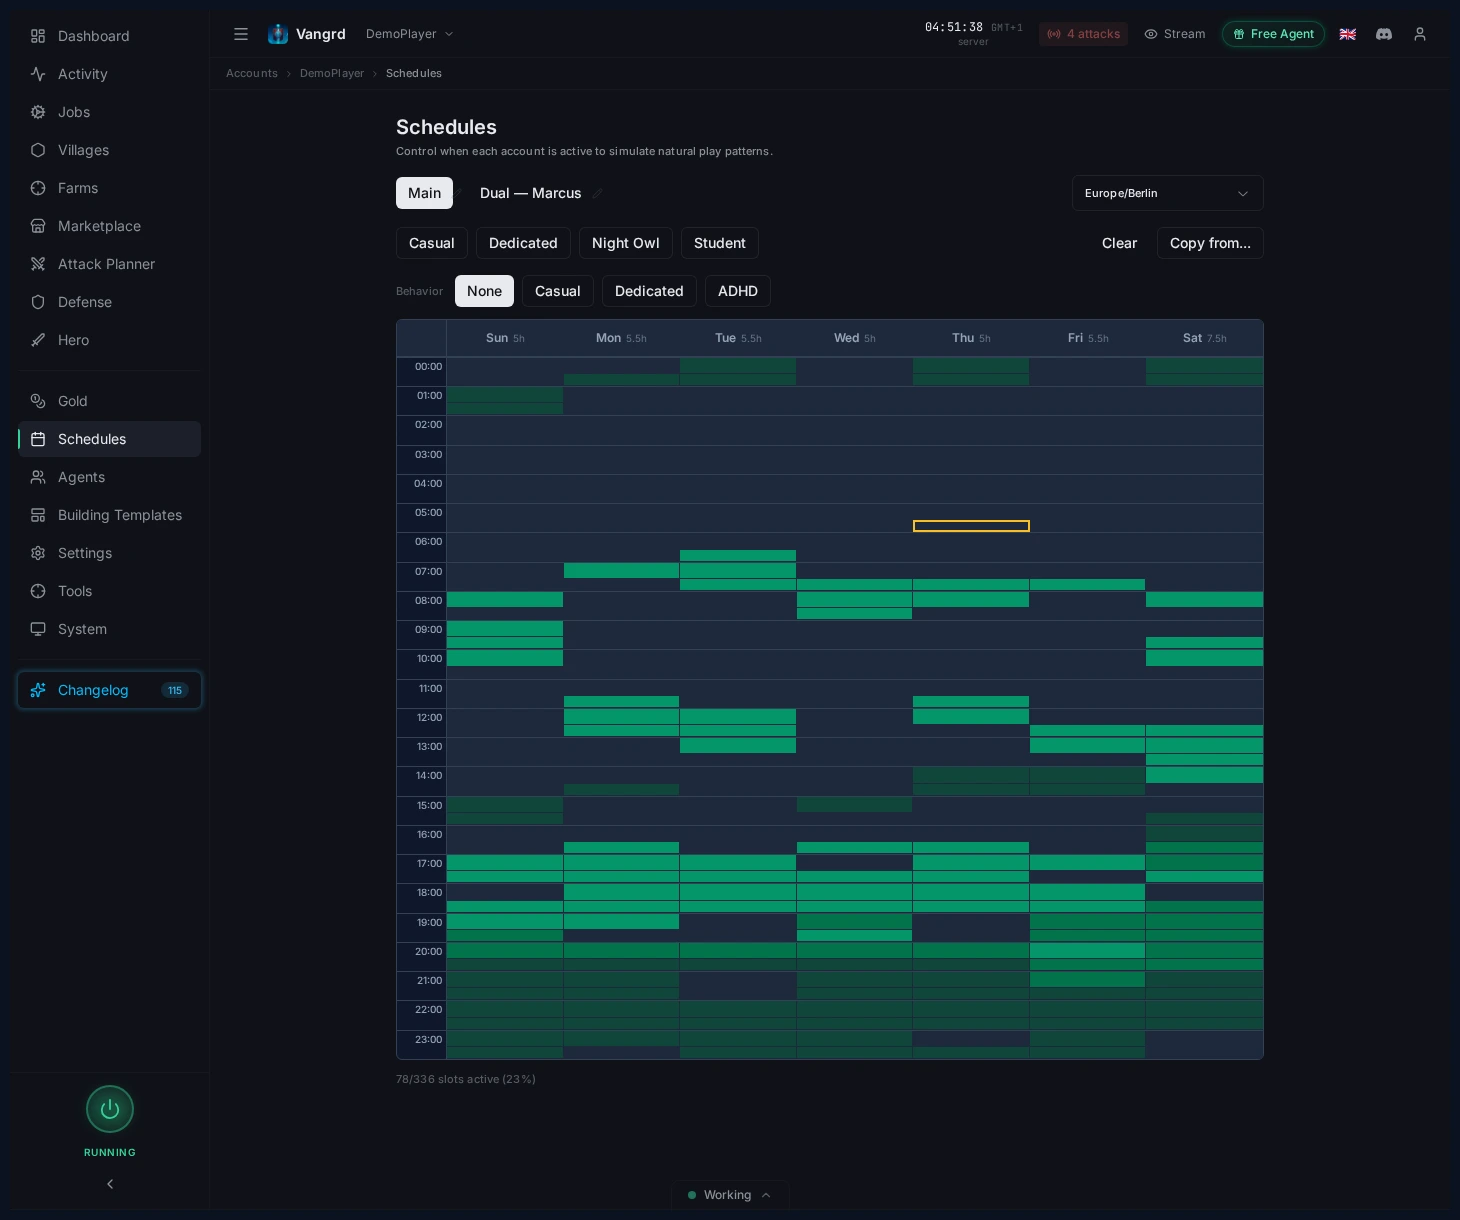Click the Discord icon in the top bar

(1384, 33)
